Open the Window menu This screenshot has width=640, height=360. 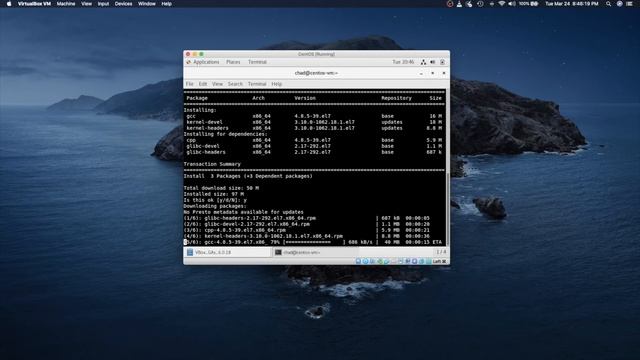coord(147,4)
